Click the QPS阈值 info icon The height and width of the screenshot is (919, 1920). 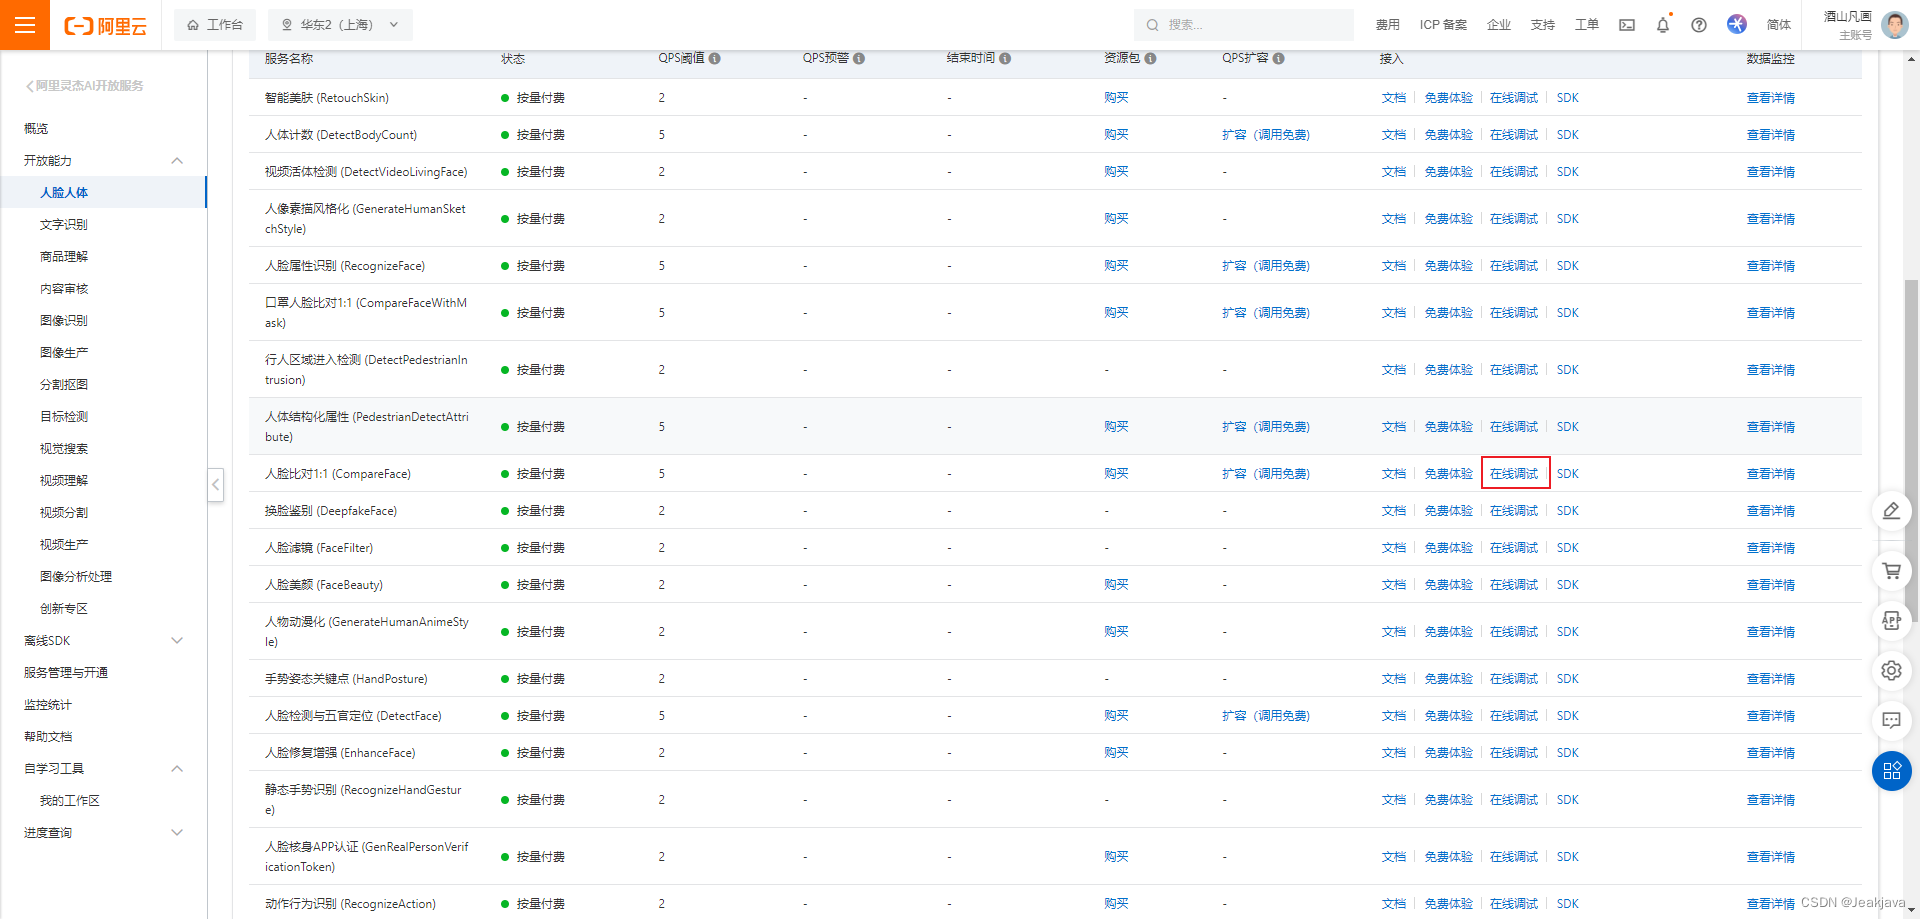(714, 59)
